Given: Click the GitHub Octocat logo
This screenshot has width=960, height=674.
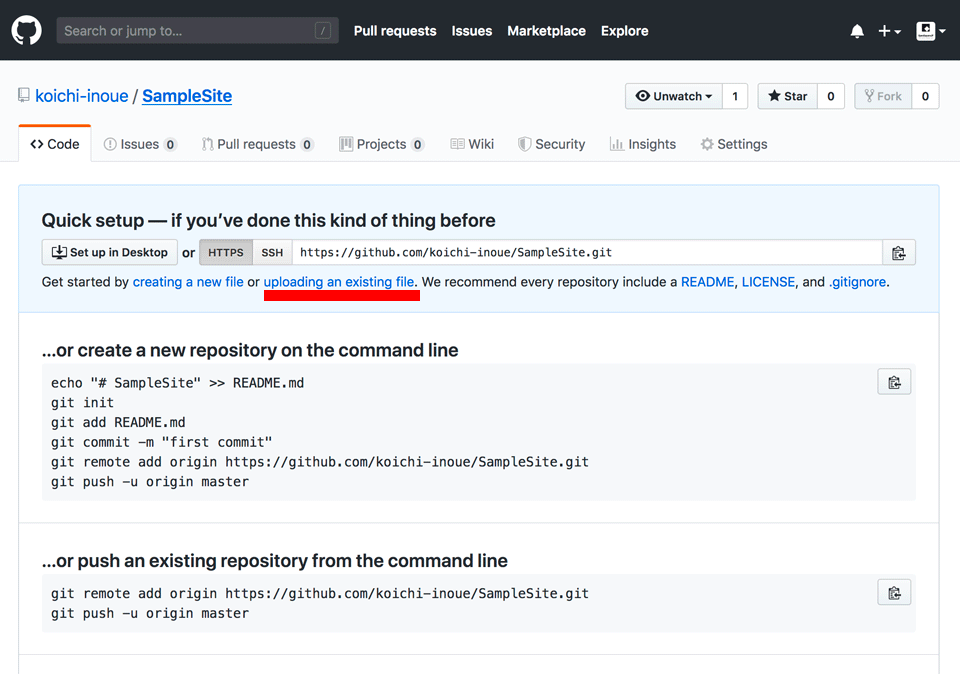Looking at the screenshot, I should (27, 31).
